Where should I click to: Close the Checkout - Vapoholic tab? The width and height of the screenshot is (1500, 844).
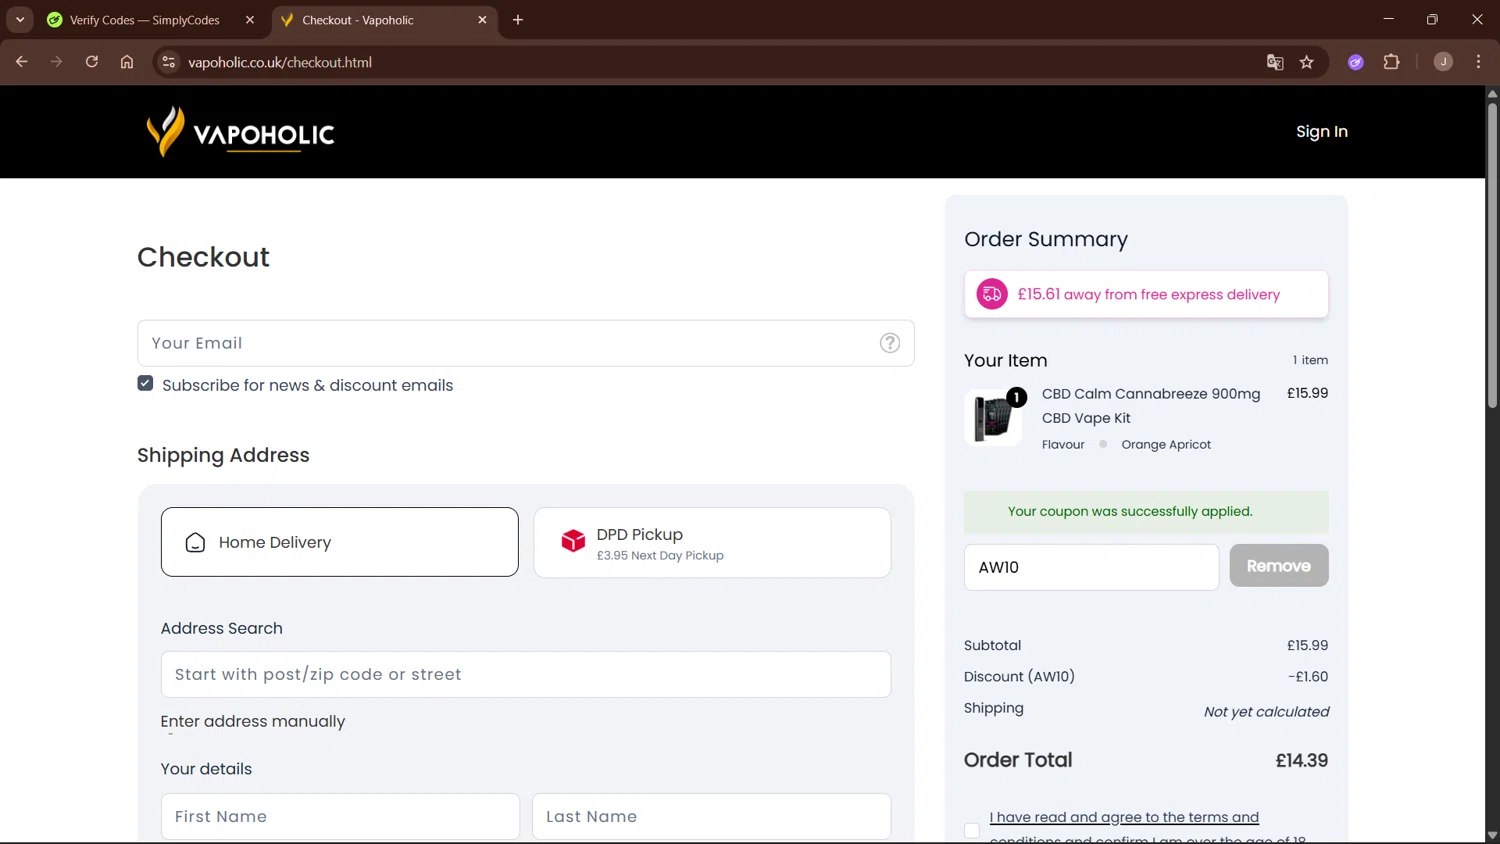(x=482, y=20)
